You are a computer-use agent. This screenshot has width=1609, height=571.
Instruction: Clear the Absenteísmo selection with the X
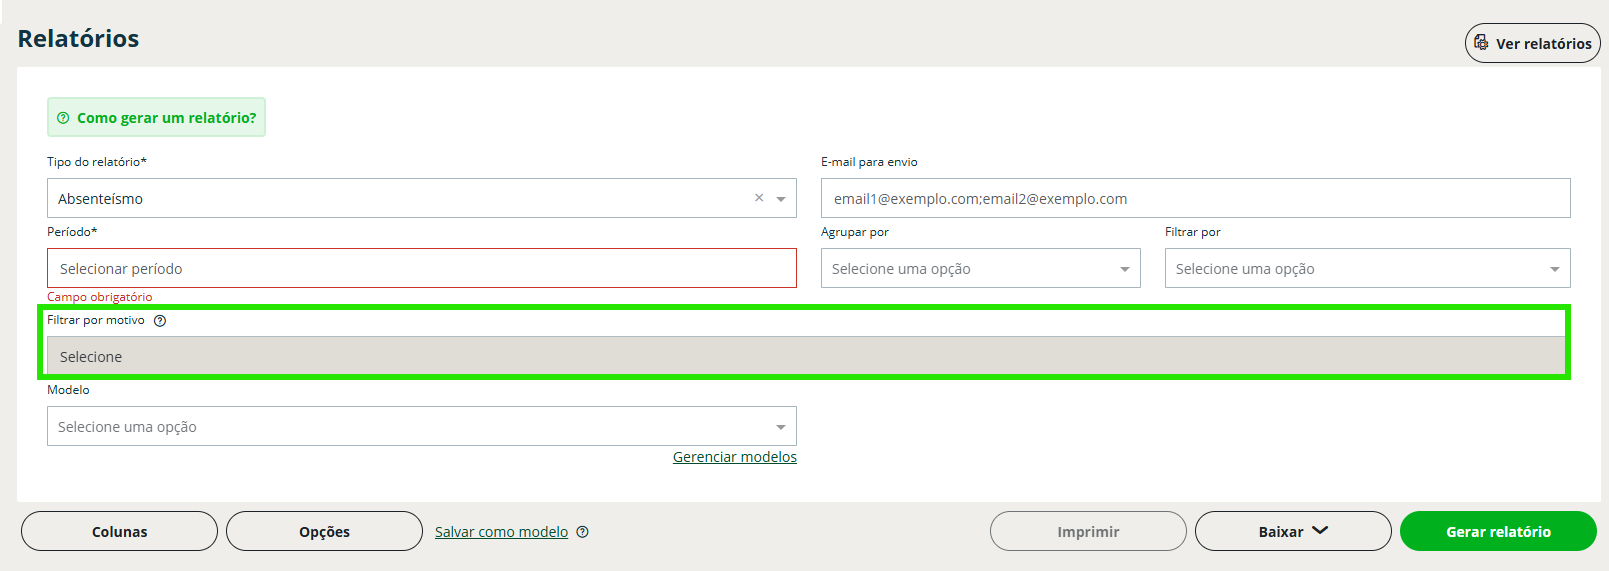click(x=759, y=198)
